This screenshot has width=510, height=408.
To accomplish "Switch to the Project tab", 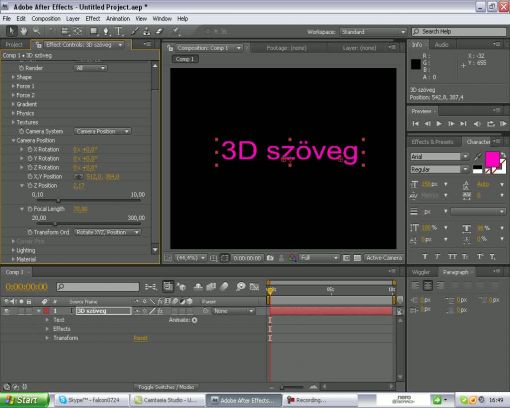I will tap(14, 44).
